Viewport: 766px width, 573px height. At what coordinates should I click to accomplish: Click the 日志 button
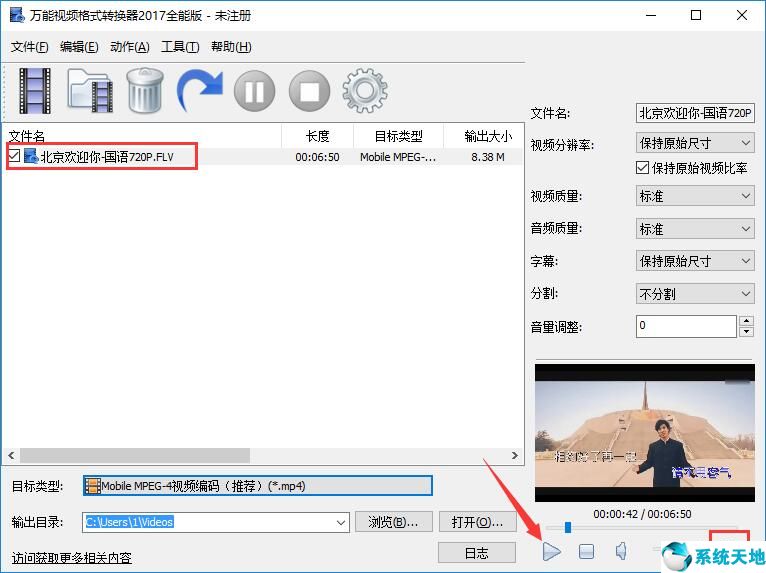coord(477,552)
